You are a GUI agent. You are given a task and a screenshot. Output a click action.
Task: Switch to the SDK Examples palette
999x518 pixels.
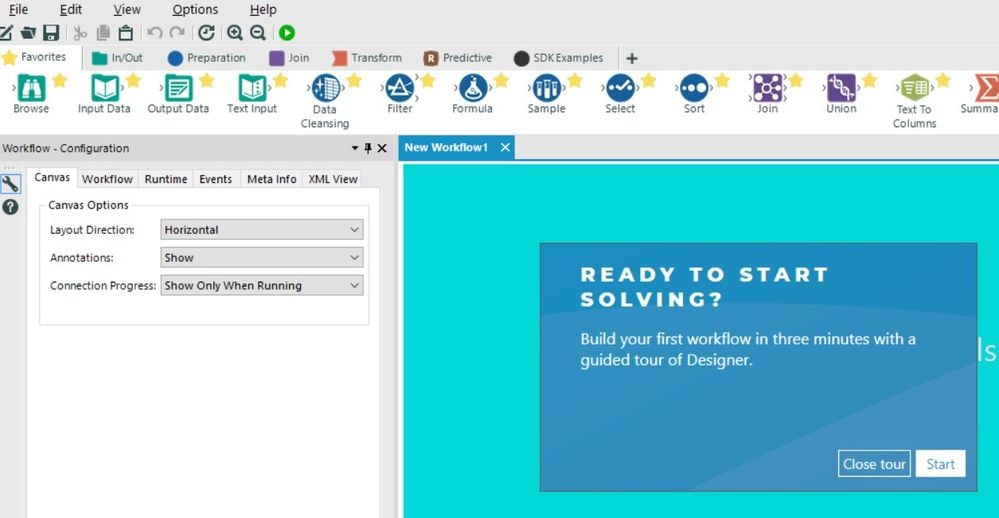pyautogui.click(x=559, y=58)
